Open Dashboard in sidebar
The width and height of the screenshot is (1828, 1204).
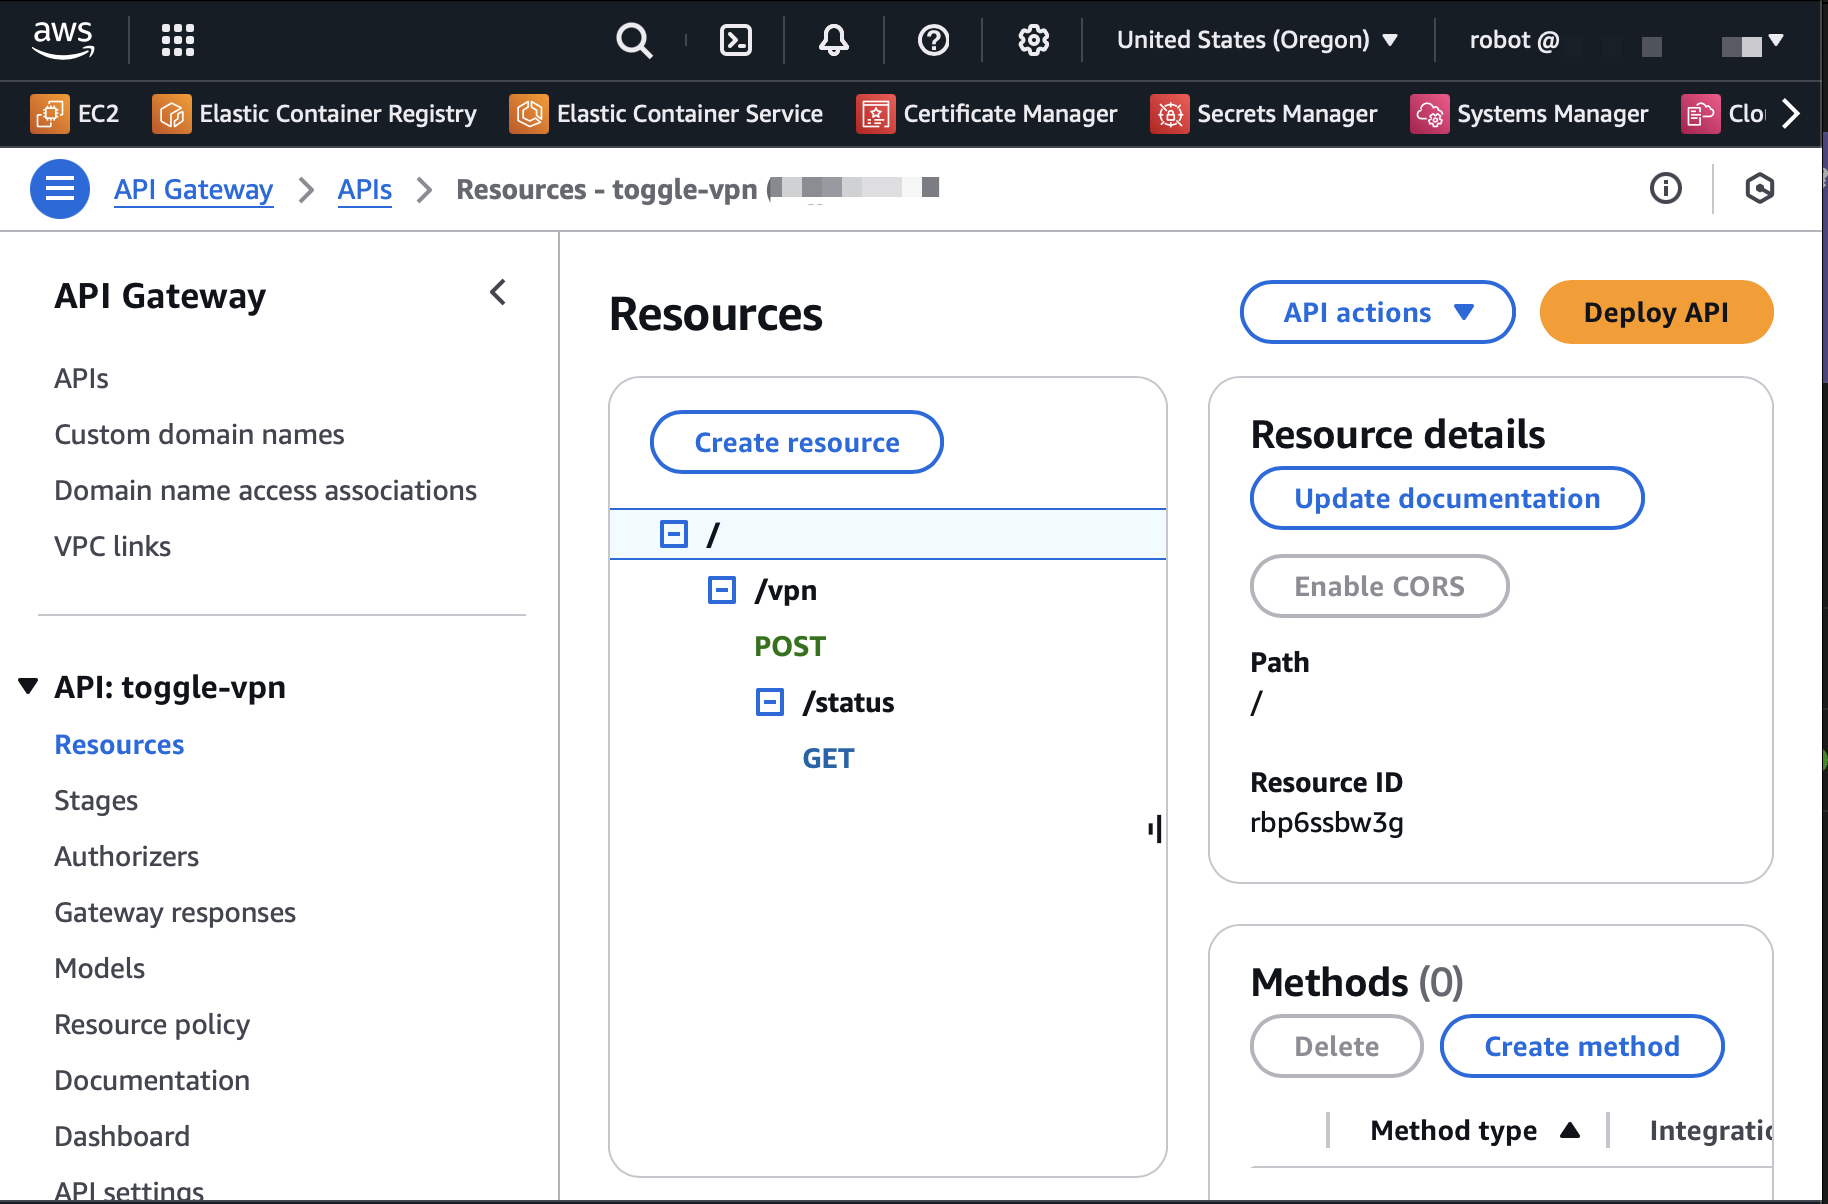point(122,1136)
